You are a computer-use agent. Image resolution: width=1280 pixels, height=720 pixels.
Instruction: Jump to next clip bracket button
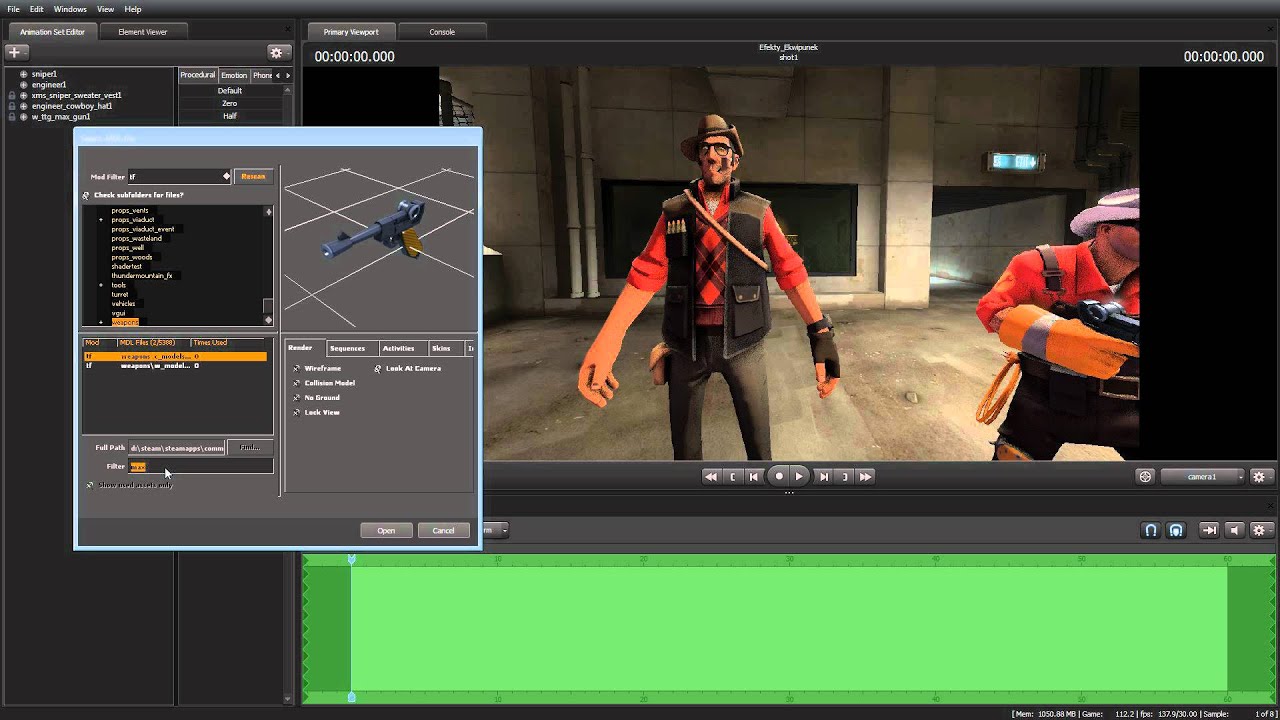[845, 477]
